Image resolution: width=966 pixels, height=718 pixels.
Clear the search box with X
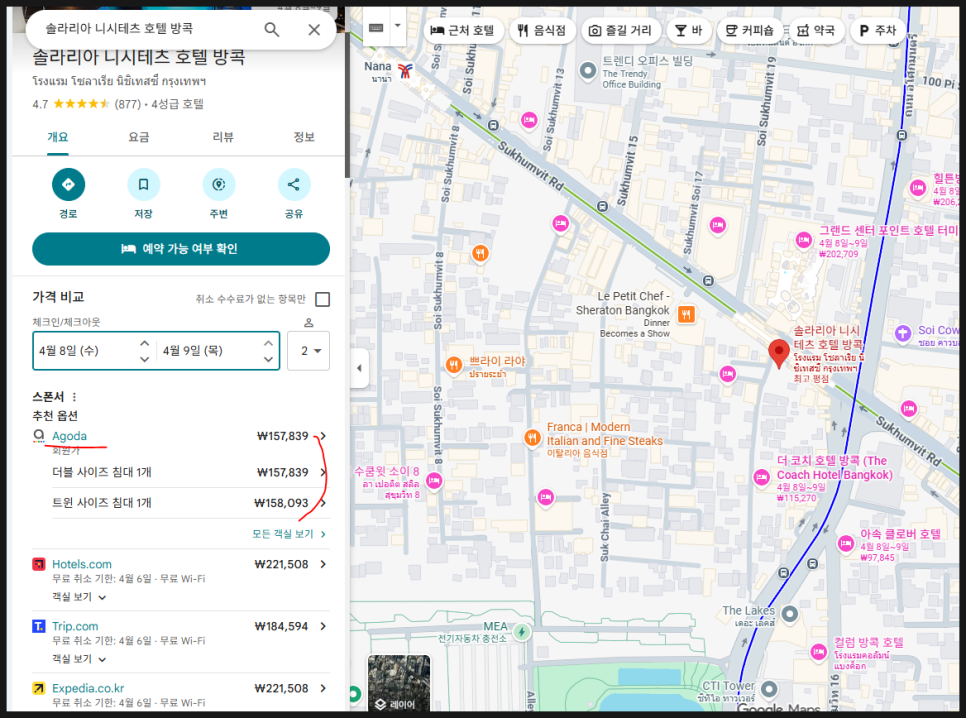(314, 30)
